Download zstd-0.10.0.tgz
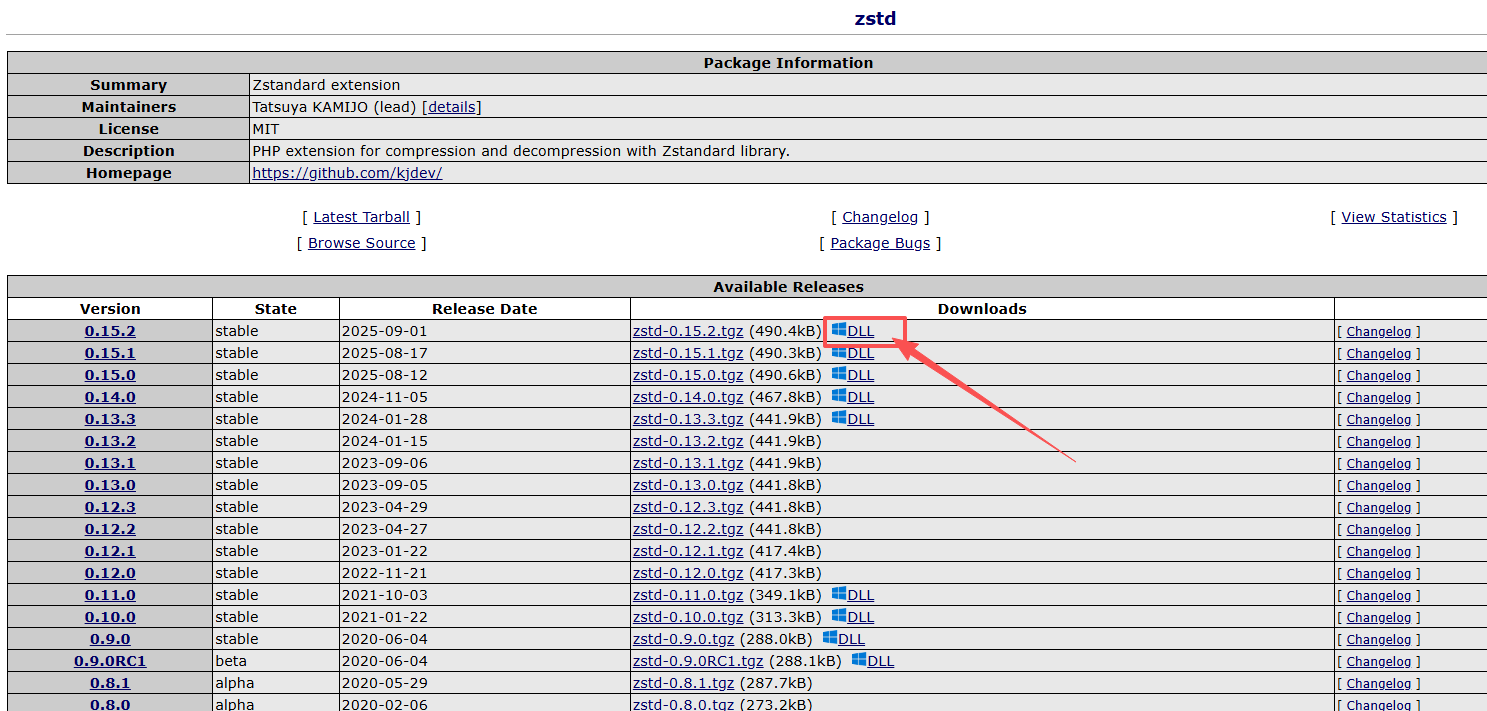 pos(688,617)
